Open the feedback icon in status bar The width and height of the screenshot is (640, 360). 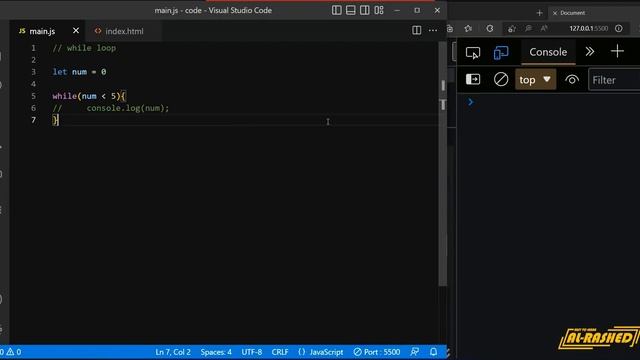[415, 352]
